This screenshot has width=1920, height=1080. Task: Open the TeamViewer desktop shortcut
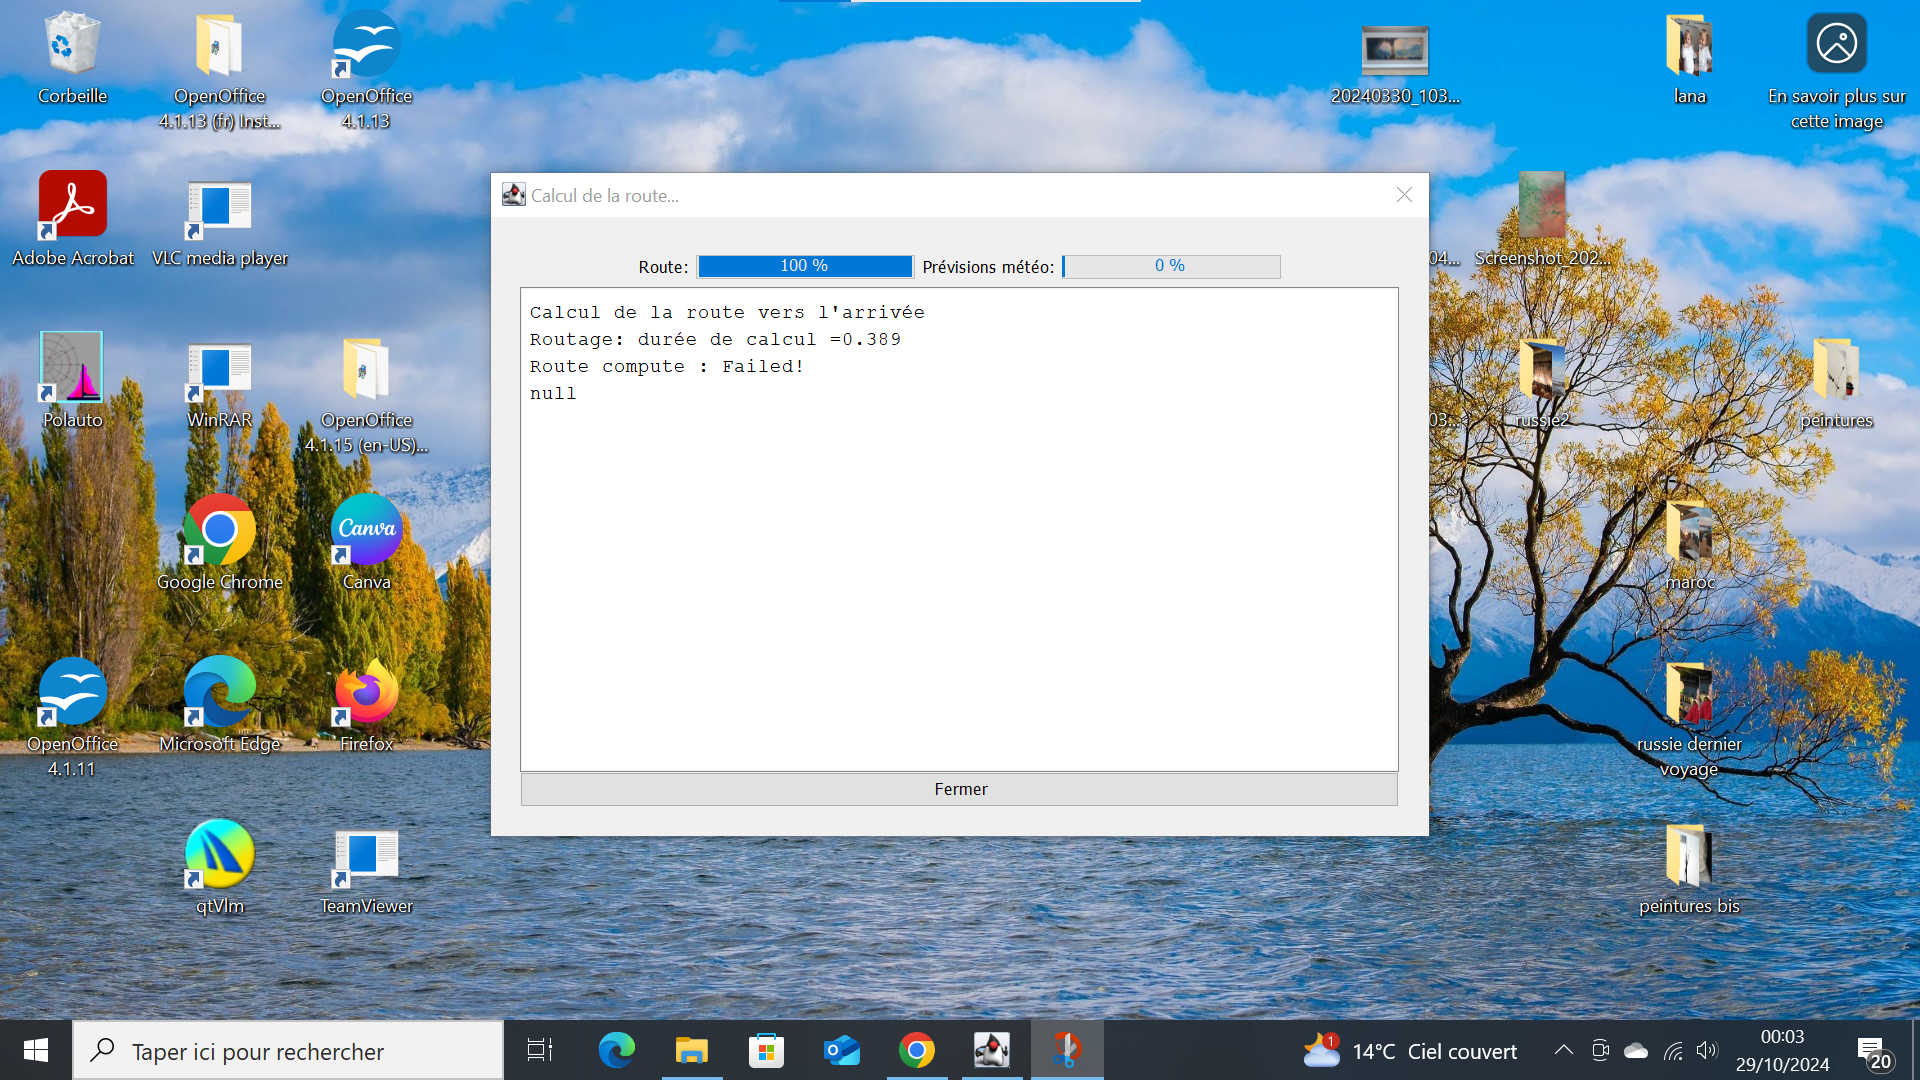(366, 867)
